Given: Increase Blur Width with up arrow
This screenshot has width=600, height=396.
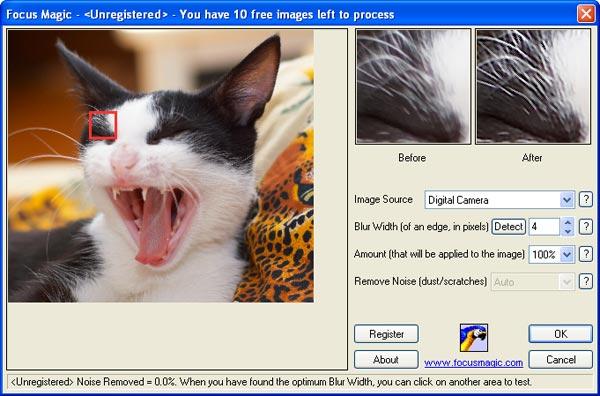Looking at the screenshot, I should pos(567,222).
